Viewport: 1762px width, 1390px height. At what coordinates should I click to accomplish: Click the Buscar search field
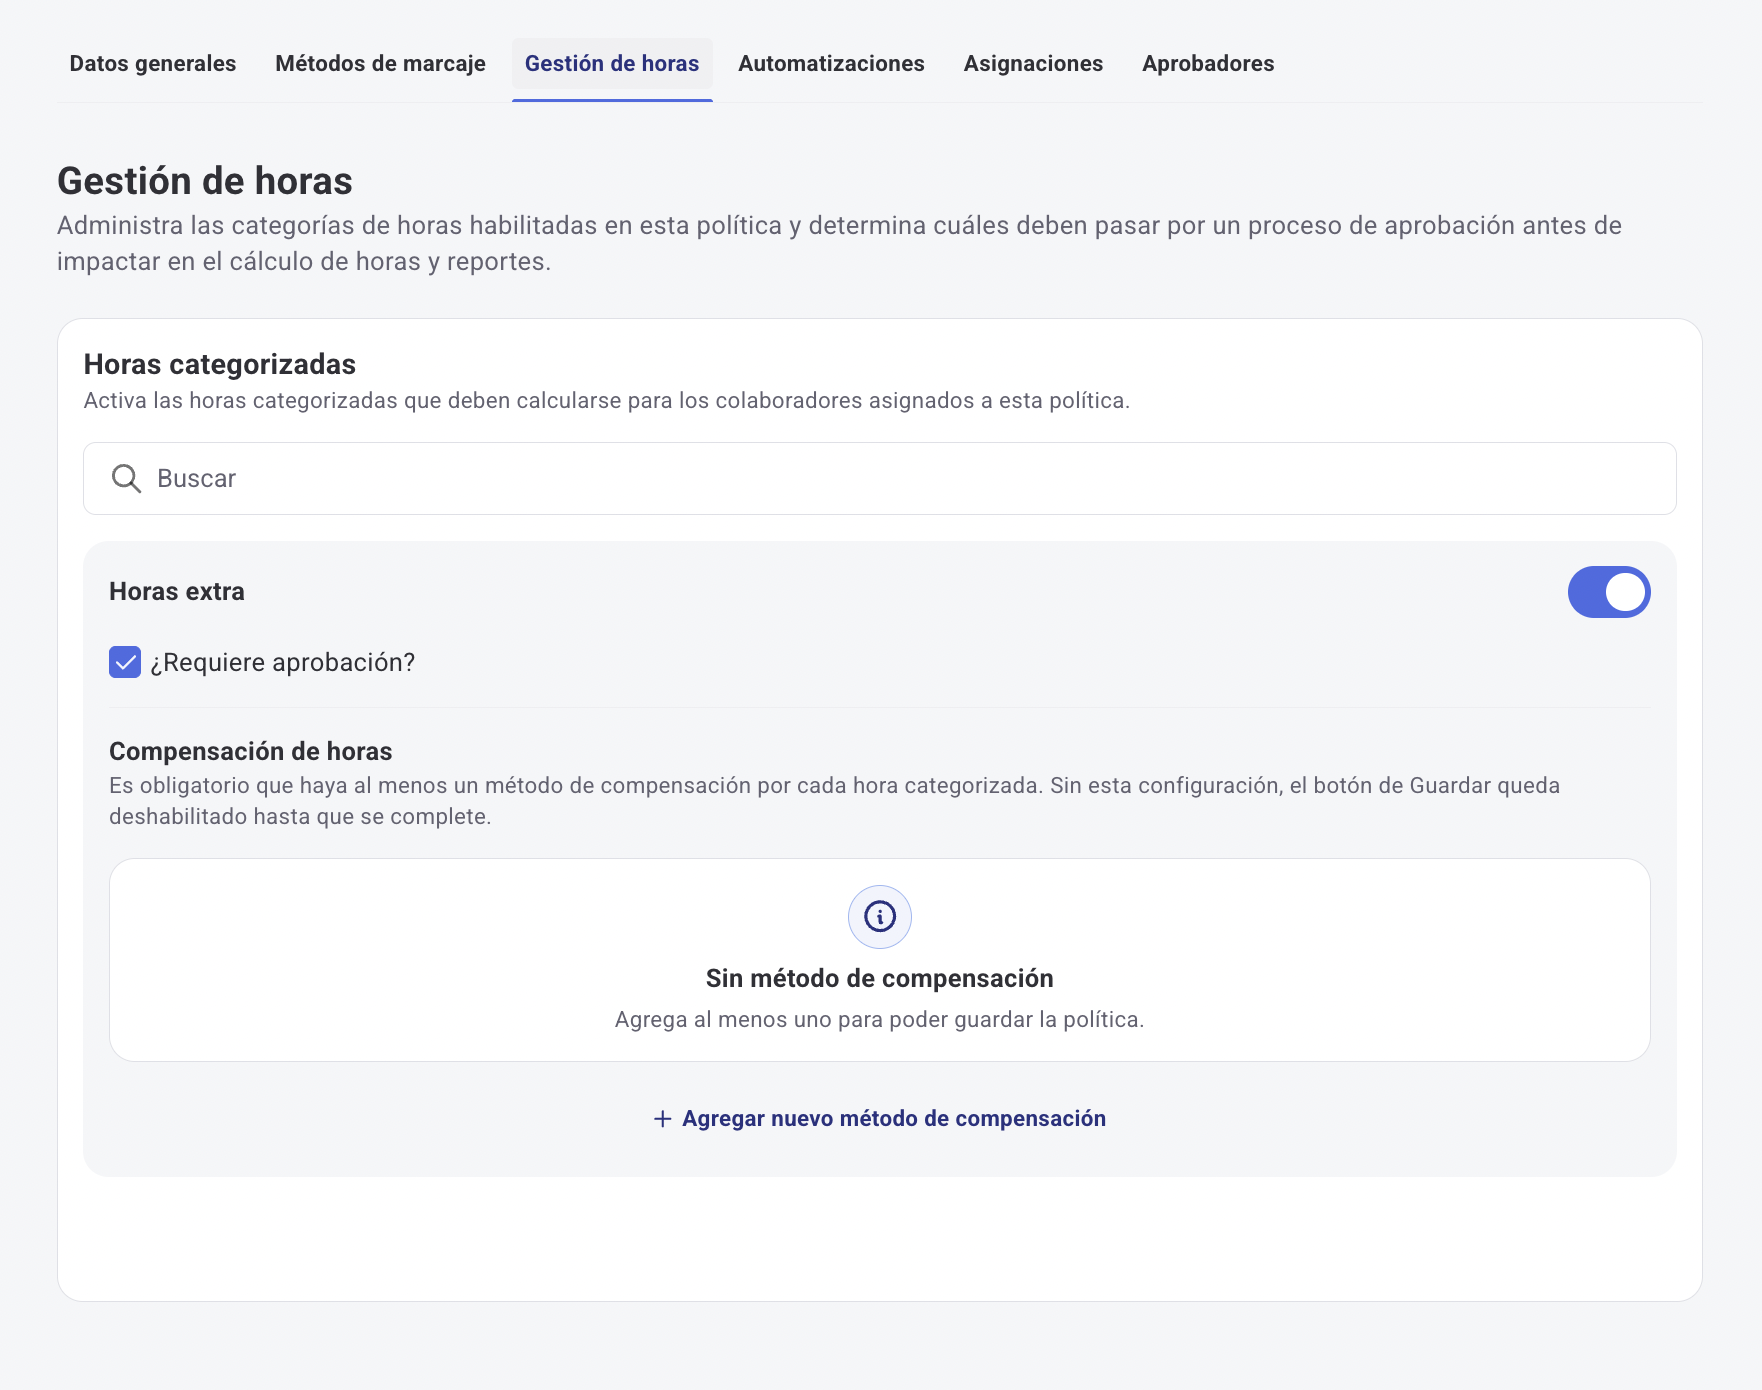point(880,479)
